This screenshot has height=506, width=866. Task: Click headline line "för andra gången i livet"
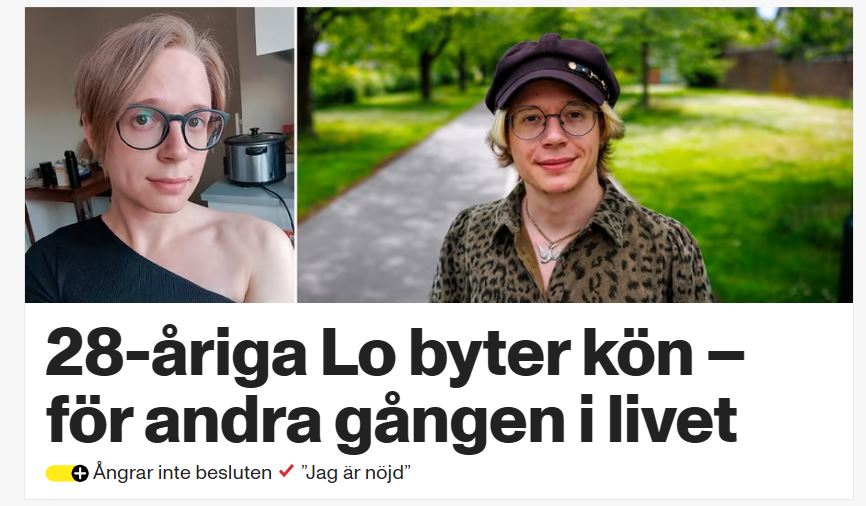392,420
